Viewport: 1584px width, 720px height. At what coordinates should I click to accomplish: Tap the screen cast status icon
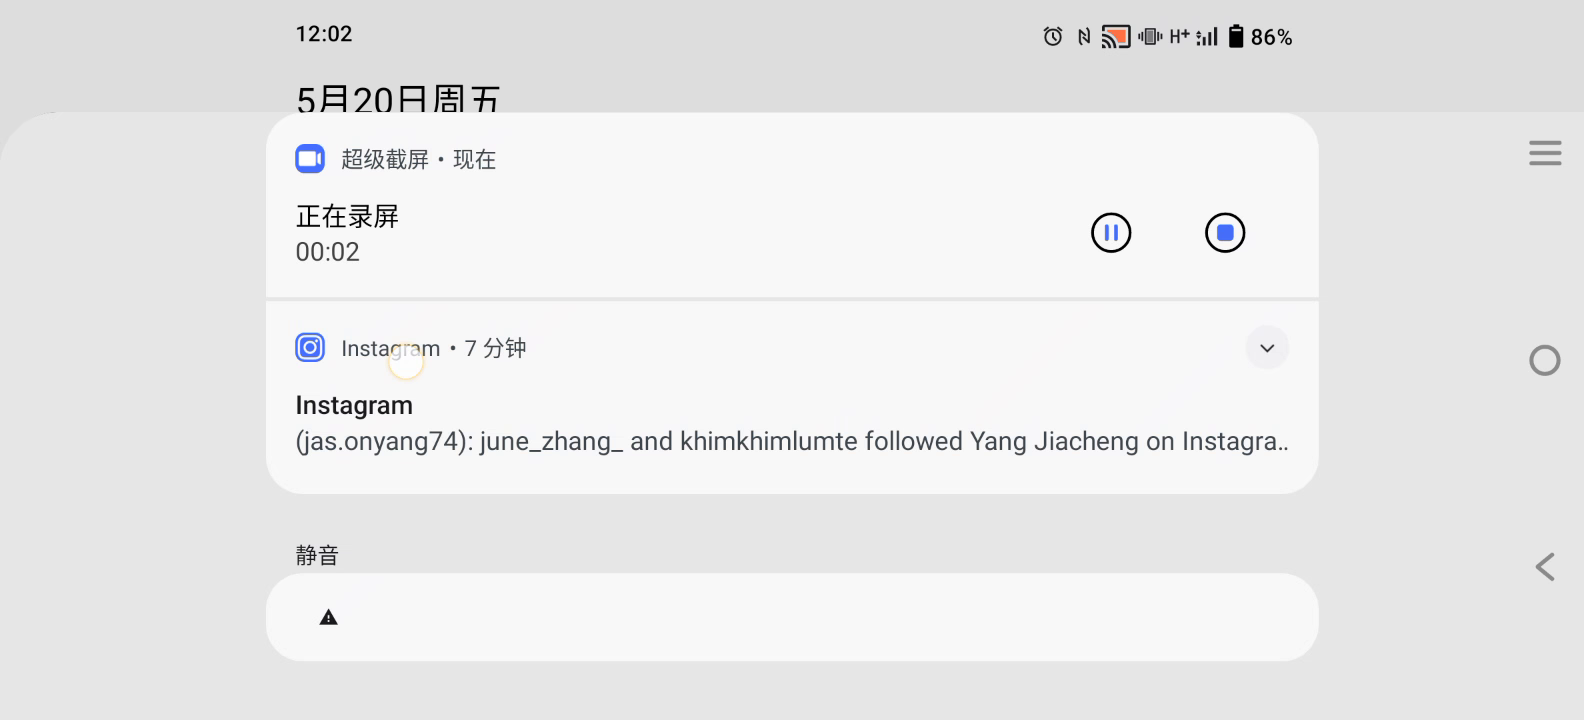pos(1115,37)
